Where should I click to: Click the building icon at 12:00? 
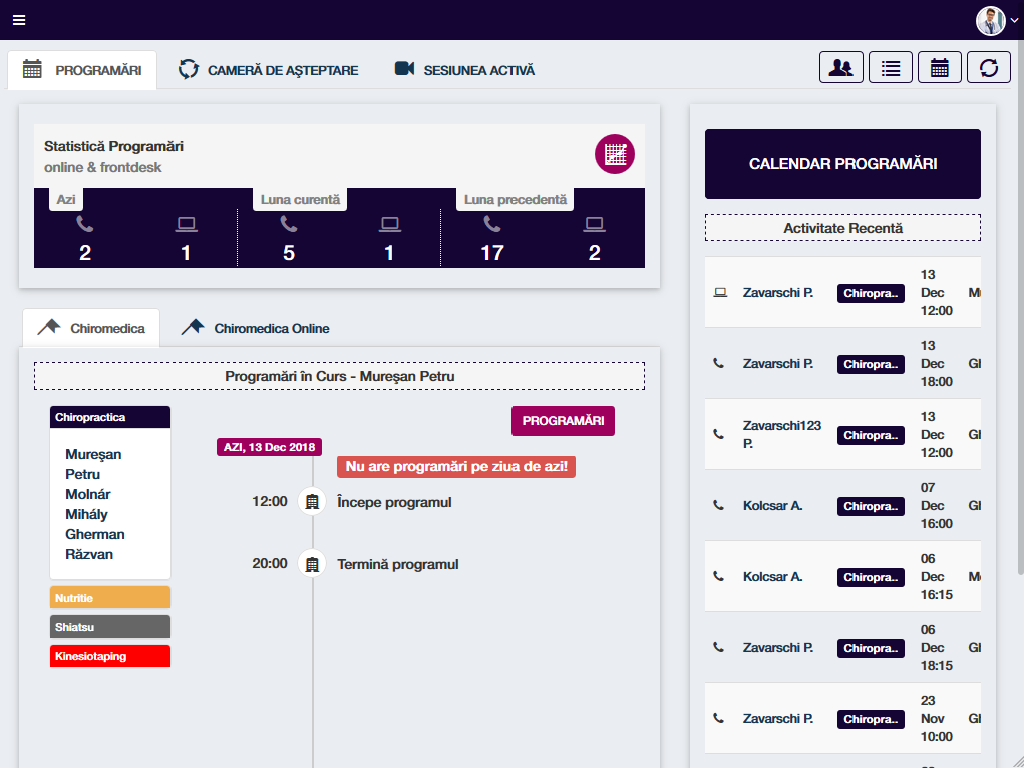click(x=312, y=502)
